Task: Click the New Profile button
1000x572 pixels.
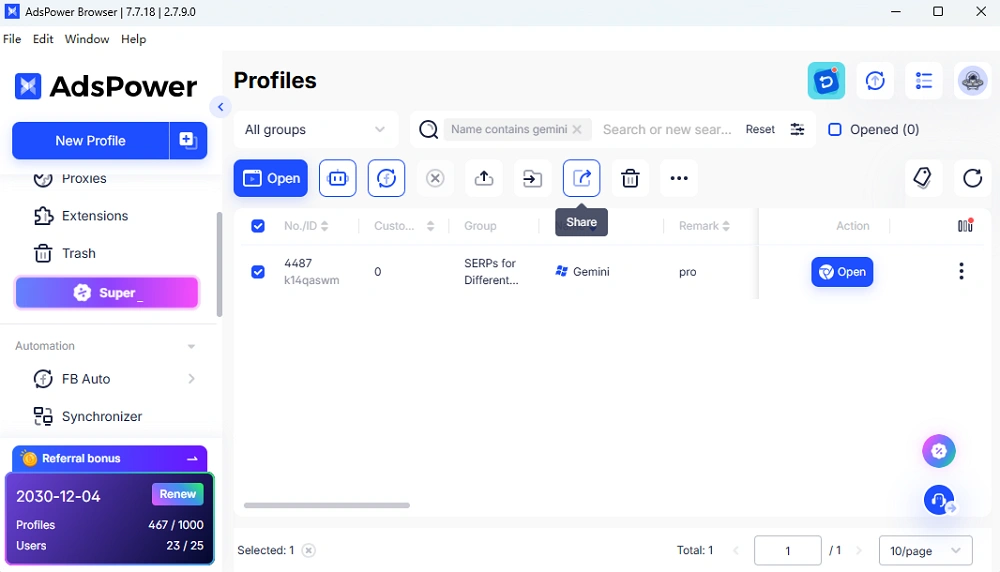Action: click(x=91, y=141)
